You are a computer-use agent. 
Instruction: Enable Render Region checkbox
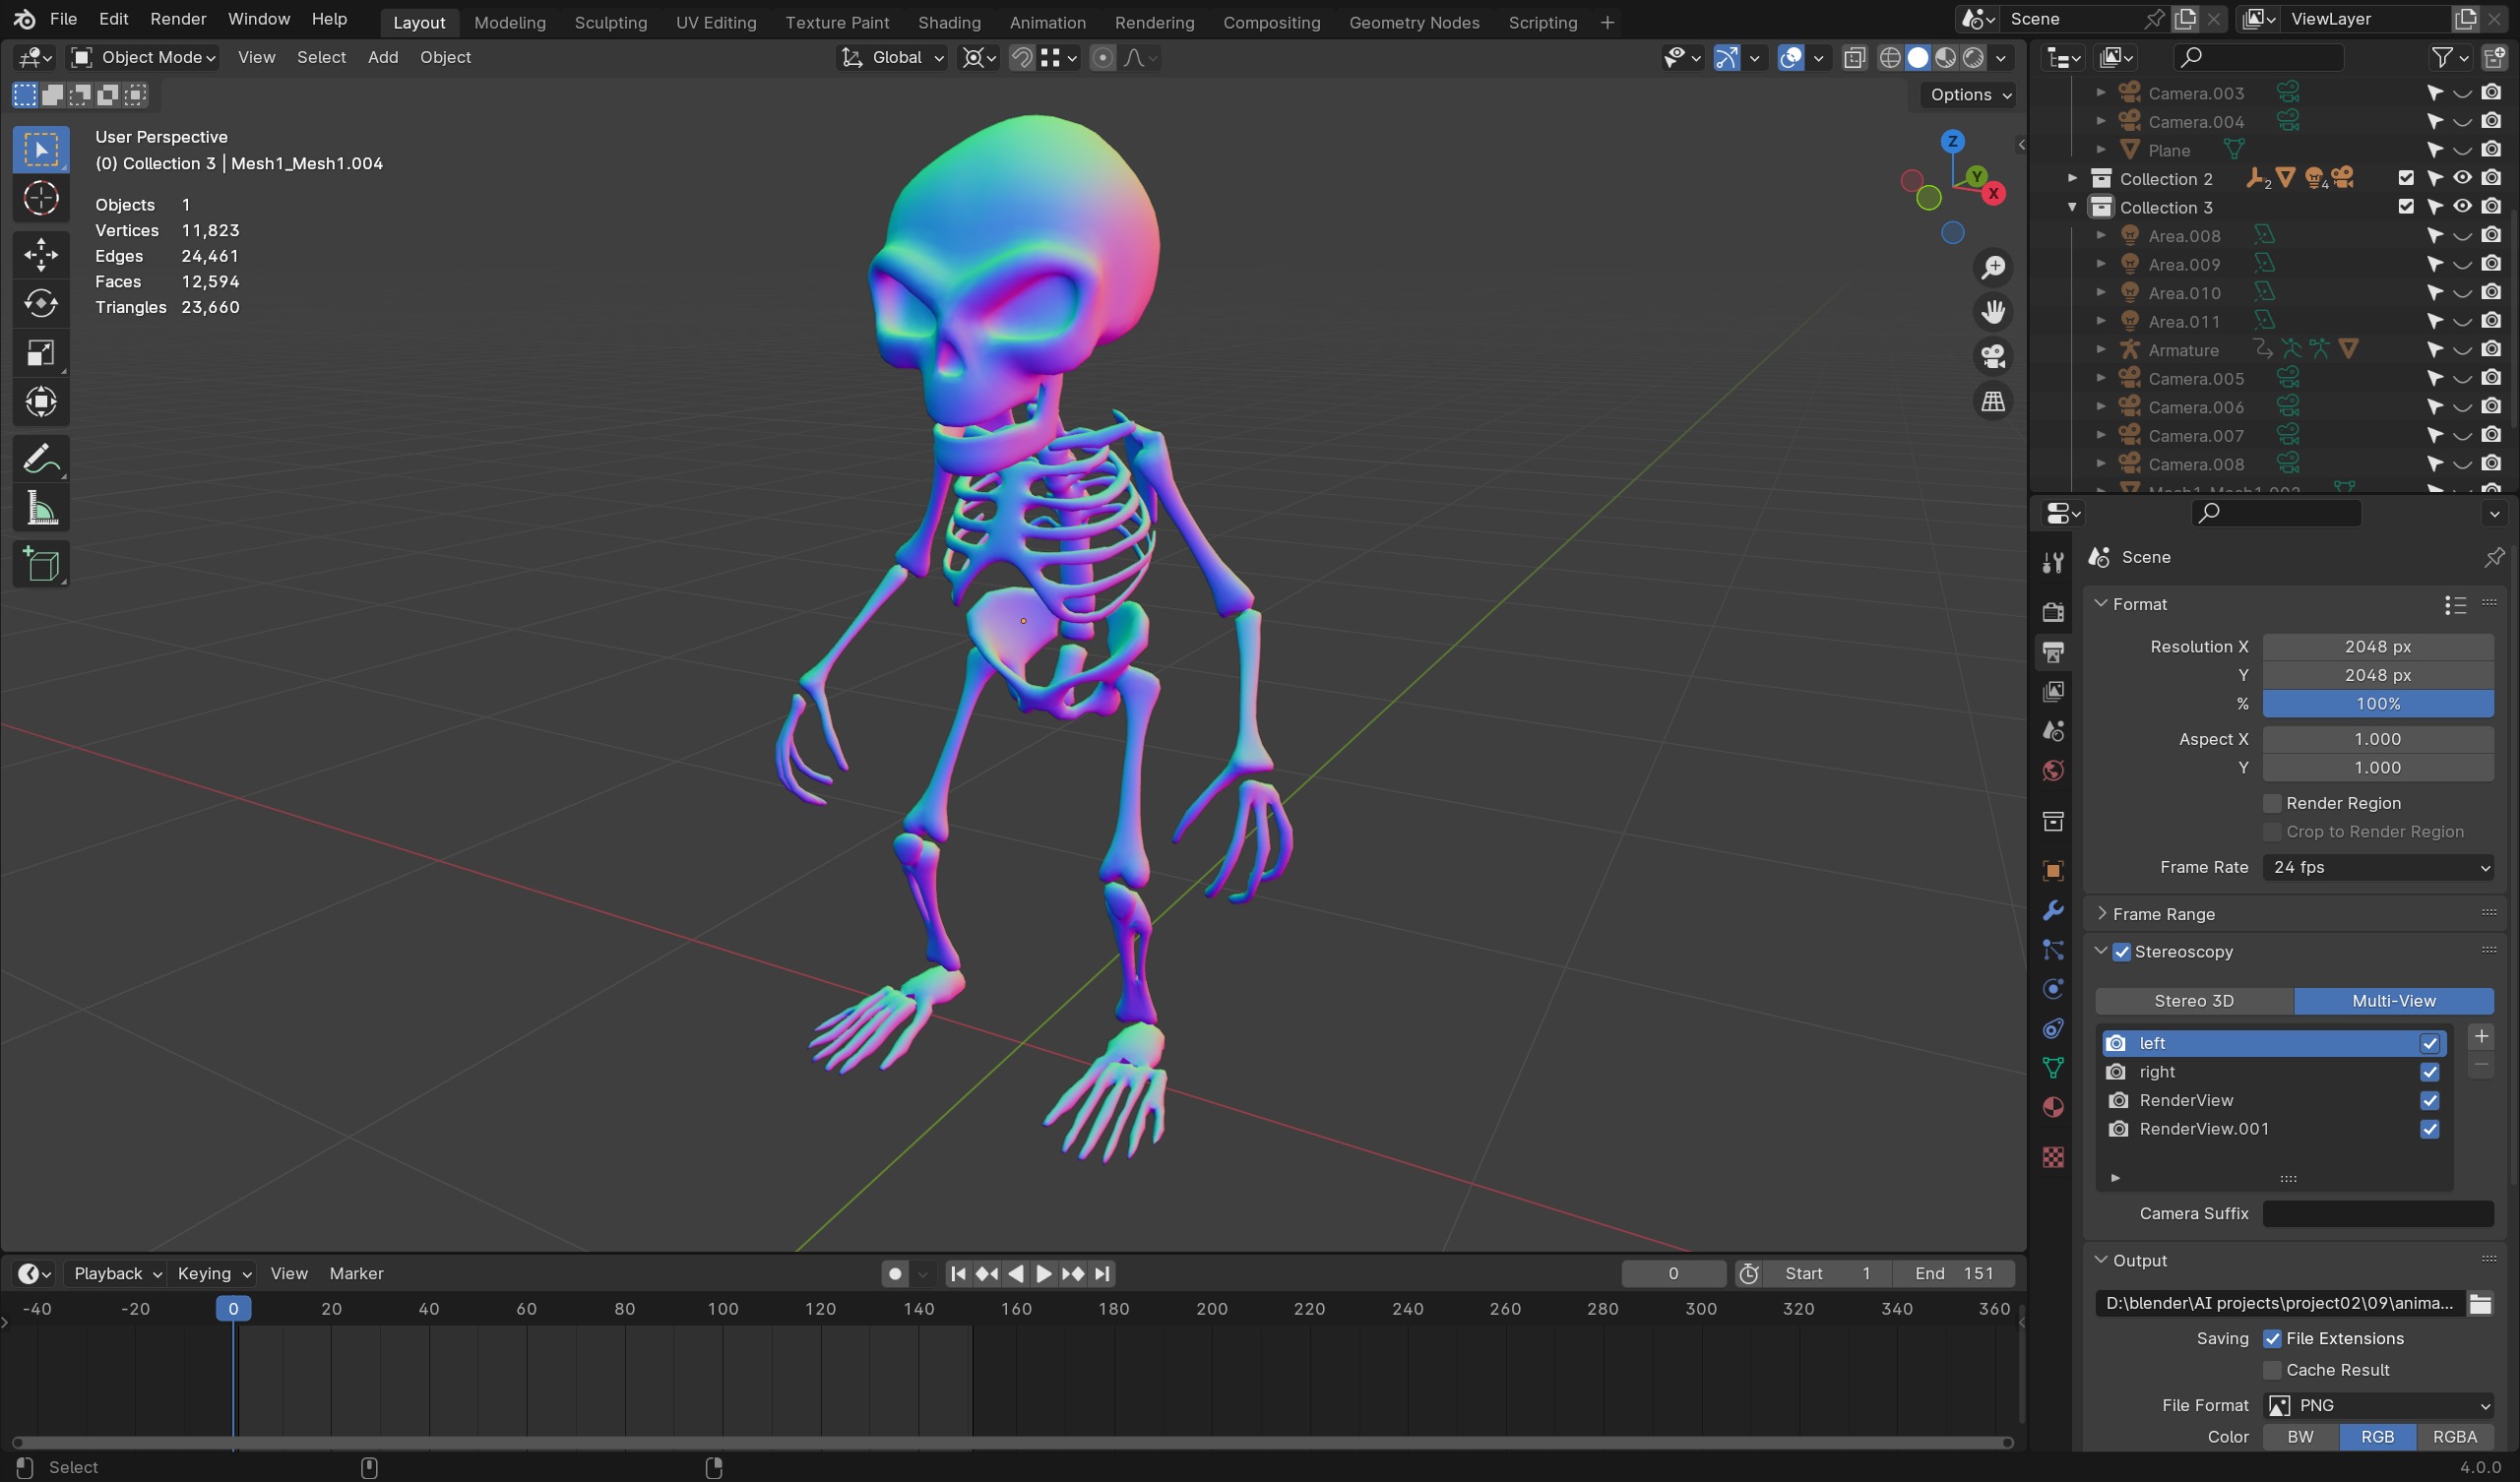click(x=2272, y=803)
